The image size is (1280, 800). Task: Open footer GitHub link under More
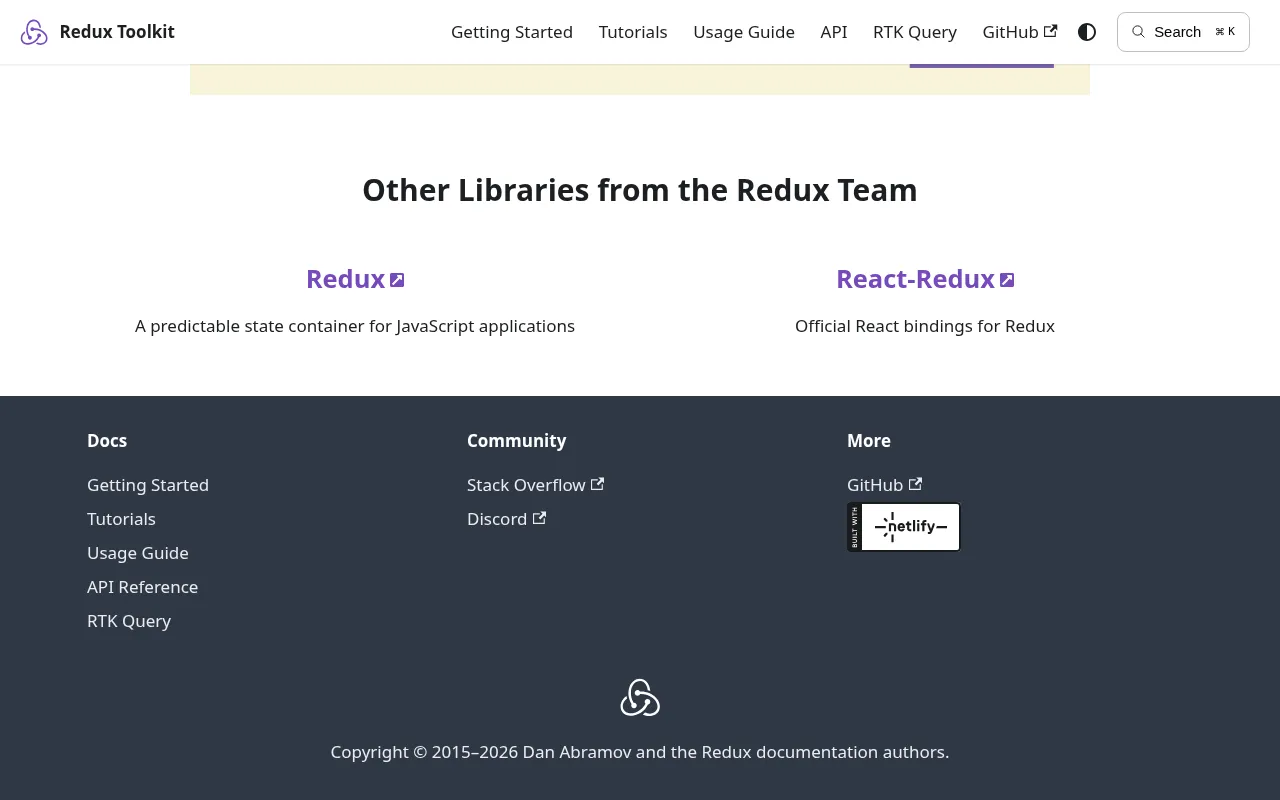(884, 485)
